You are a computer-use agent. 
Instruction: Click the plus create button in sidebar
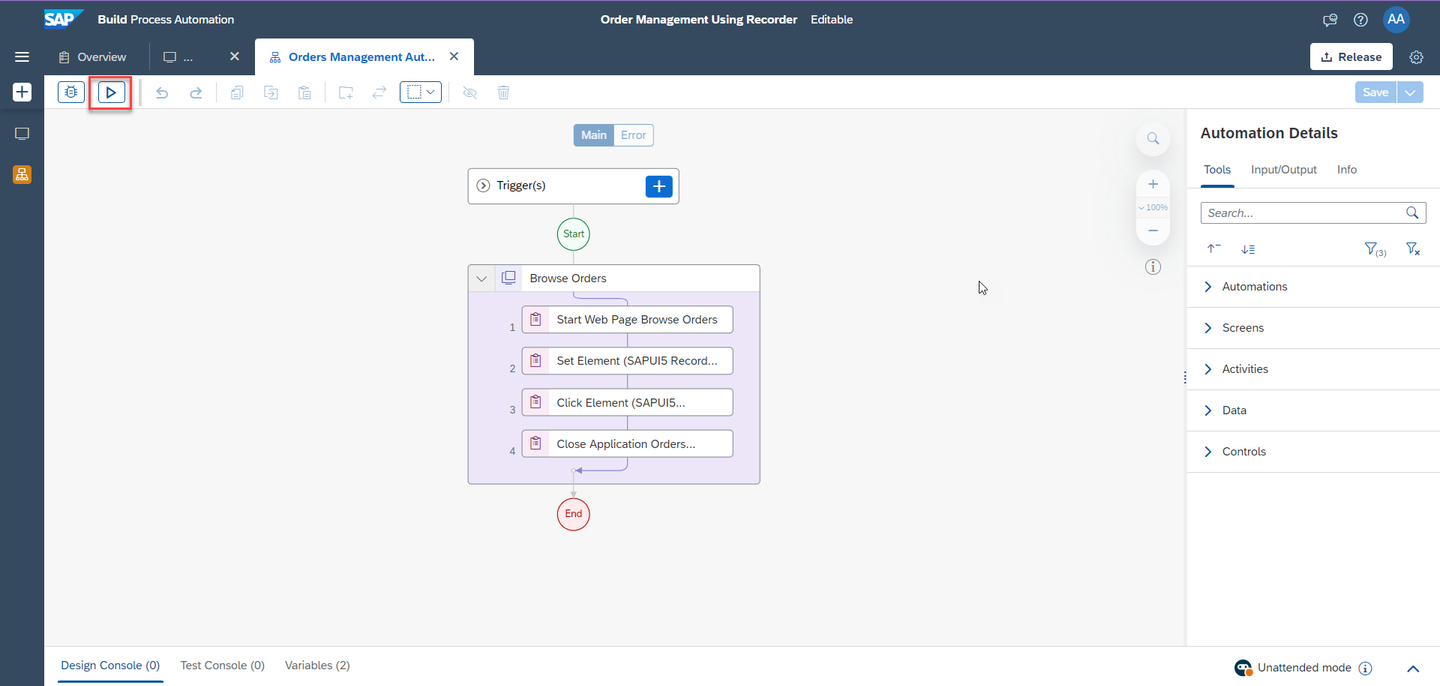point(22,92)
